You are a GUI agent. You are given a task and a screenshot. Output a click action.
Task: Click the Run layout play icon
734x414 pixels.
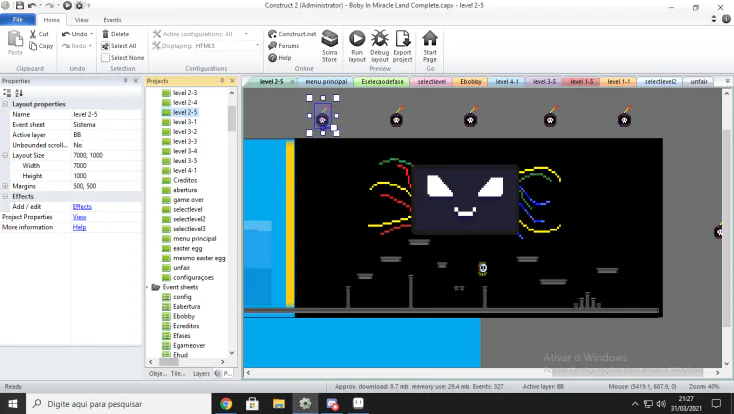pyautogui.click(x=357, y=39)
